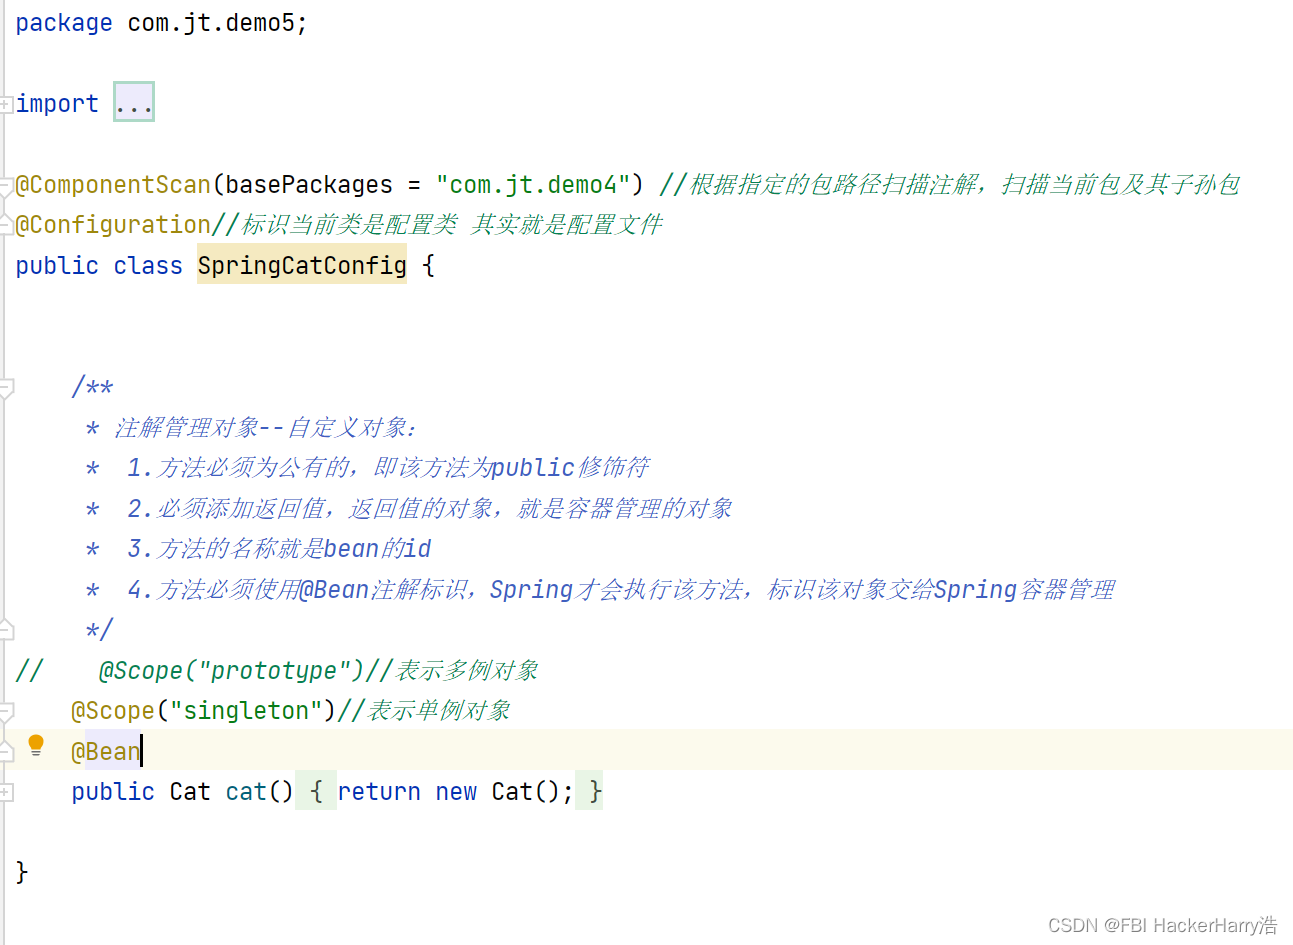
Task: Click the folded closing brace of cat()
Action: 589,792
